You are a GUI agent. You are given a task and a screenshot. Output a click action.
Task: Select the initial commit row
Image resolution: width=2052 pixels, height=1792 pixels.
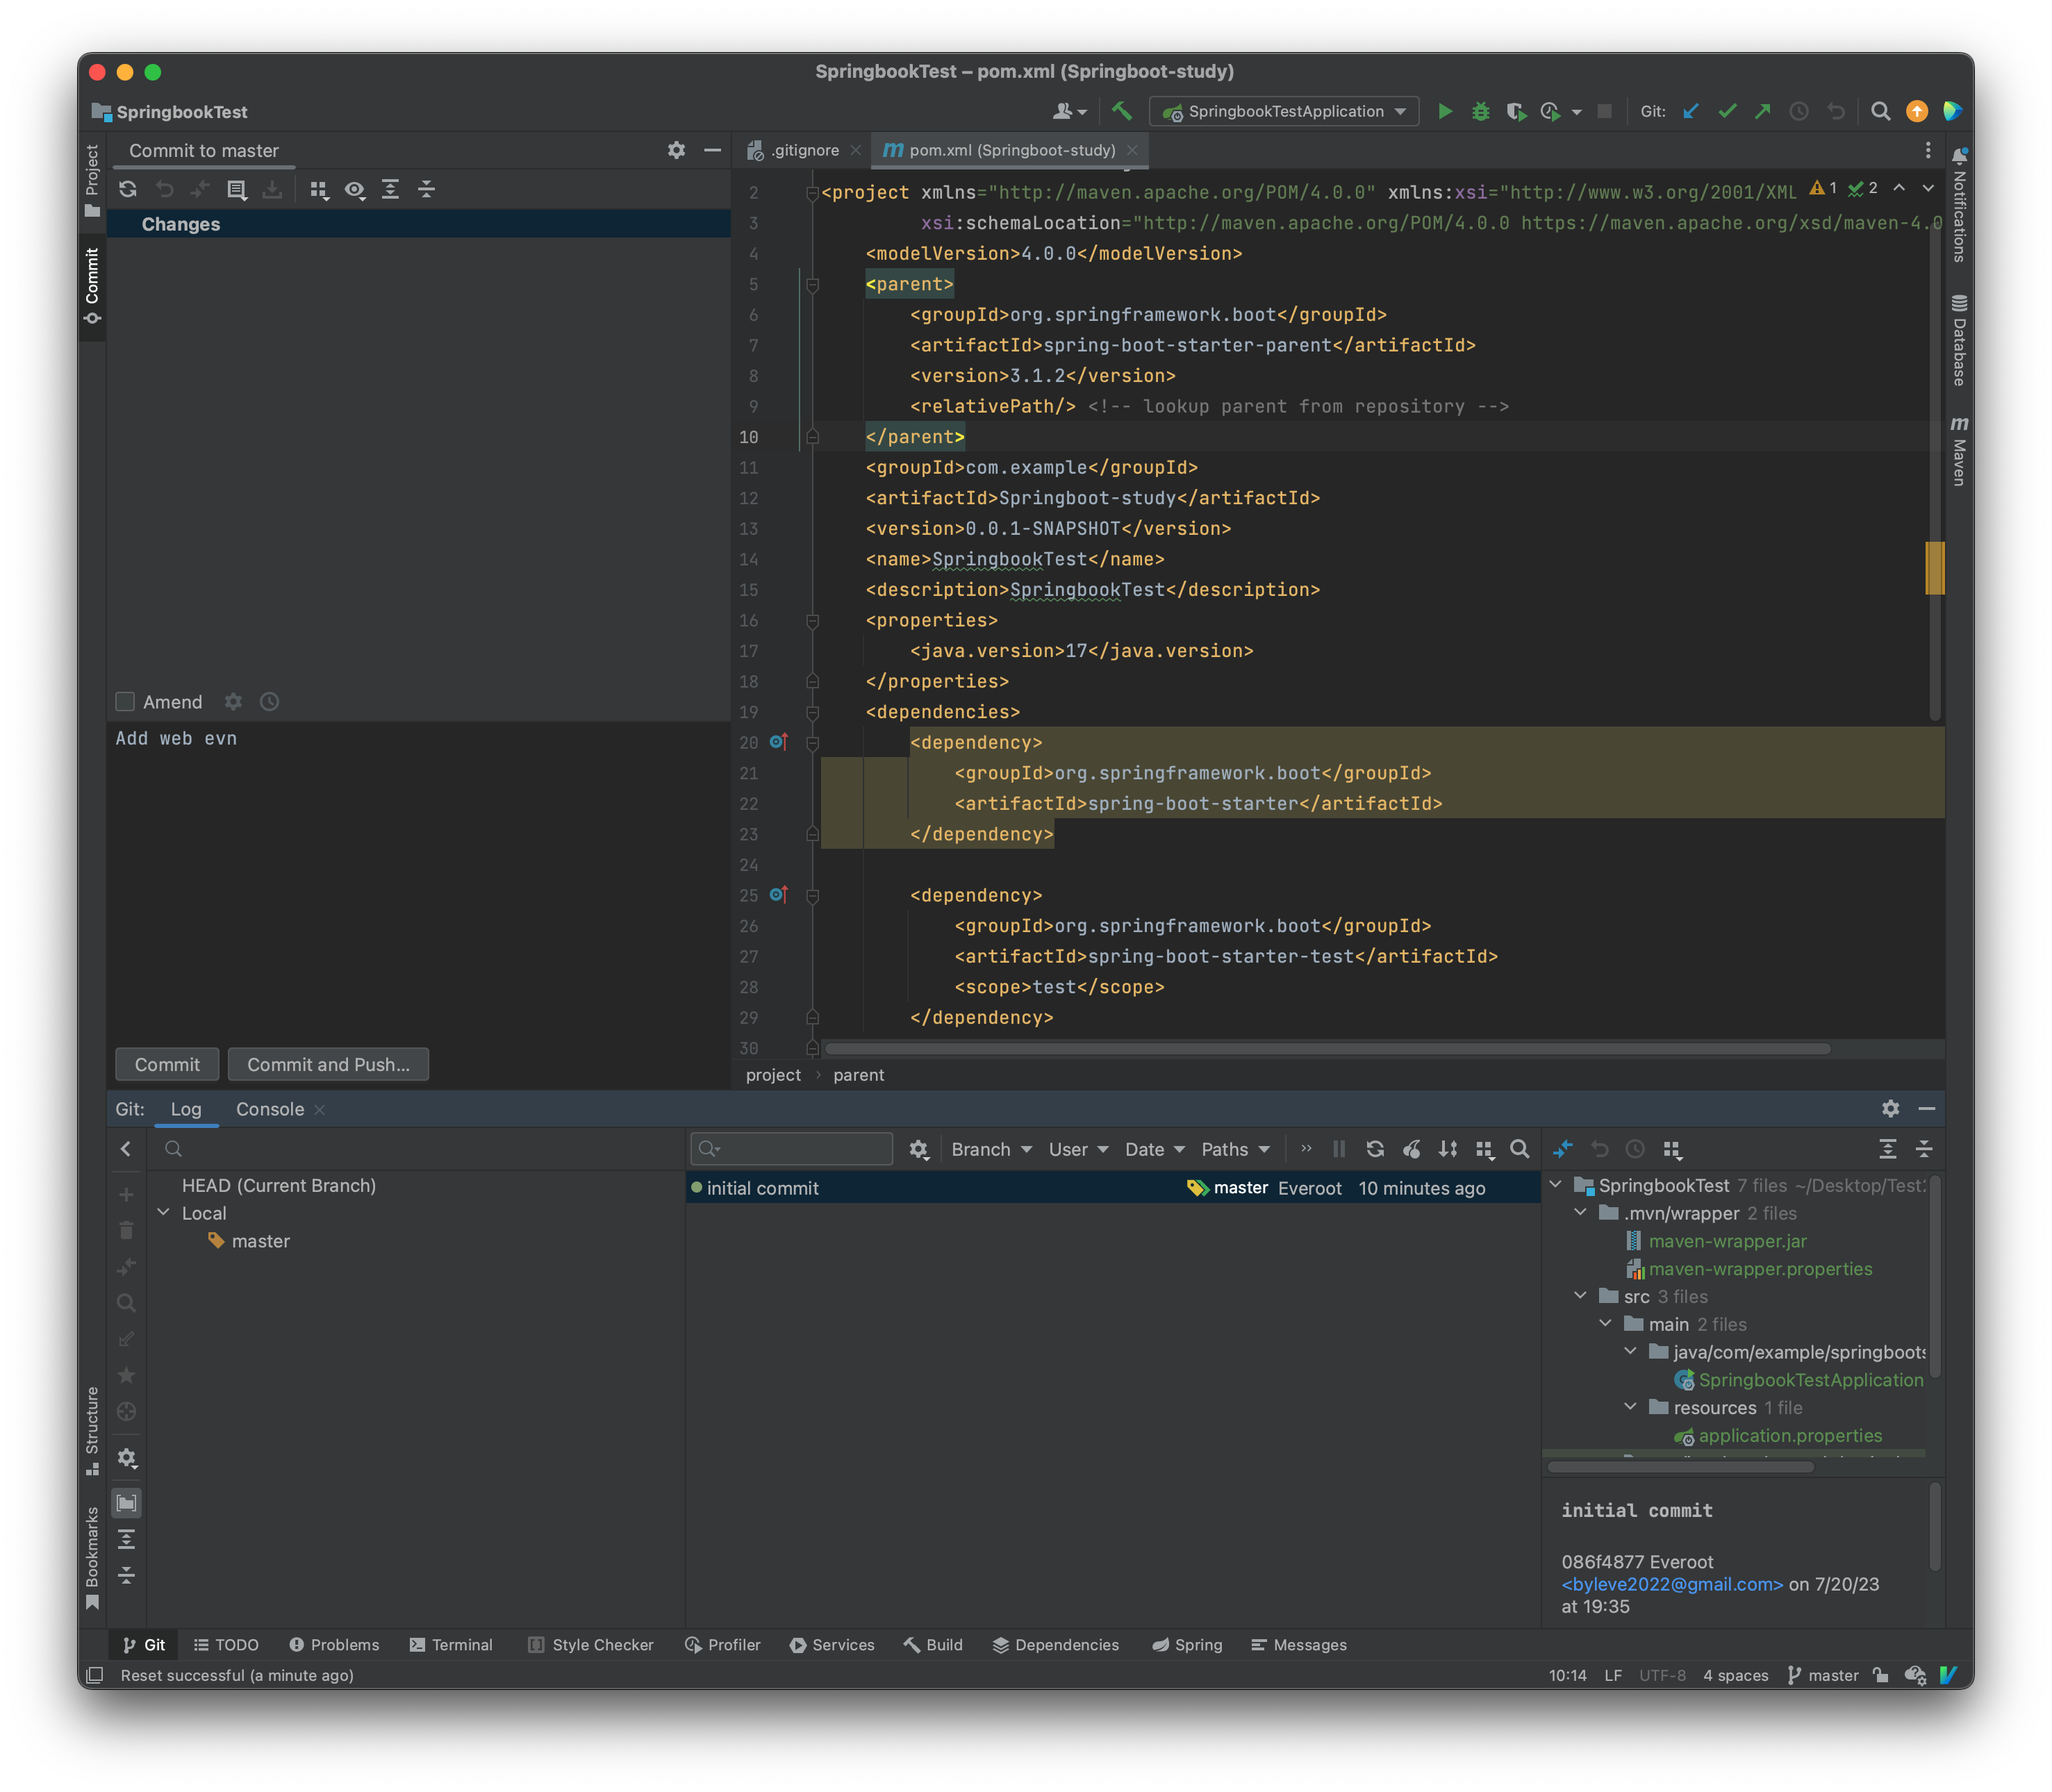(x=1112, y=1188)
